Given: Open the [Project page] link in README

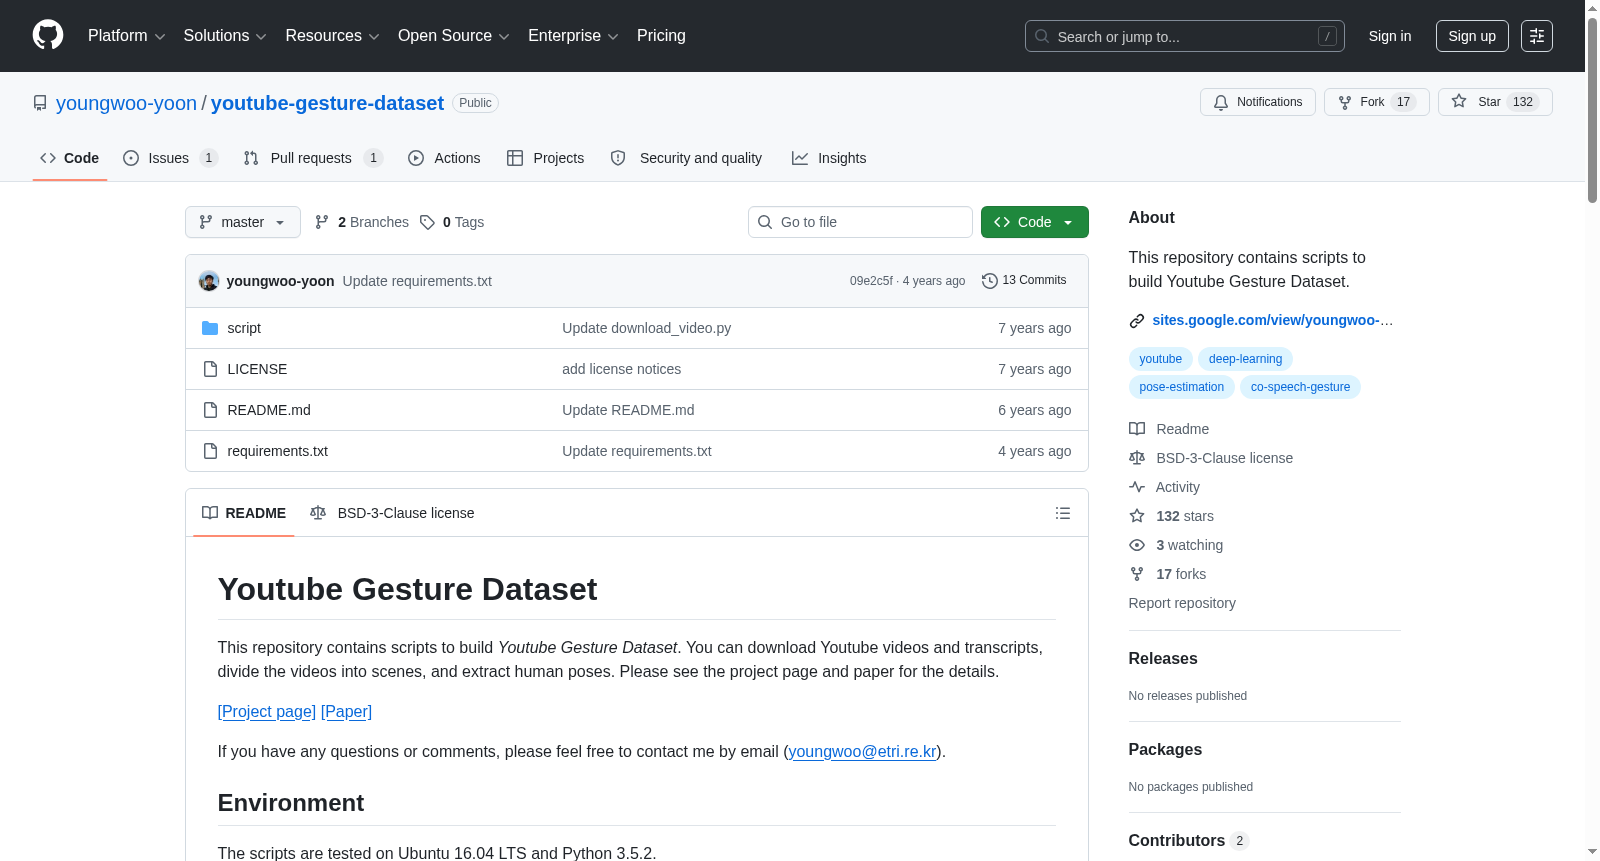Looking at the screenshot, I should coord(267,712).
